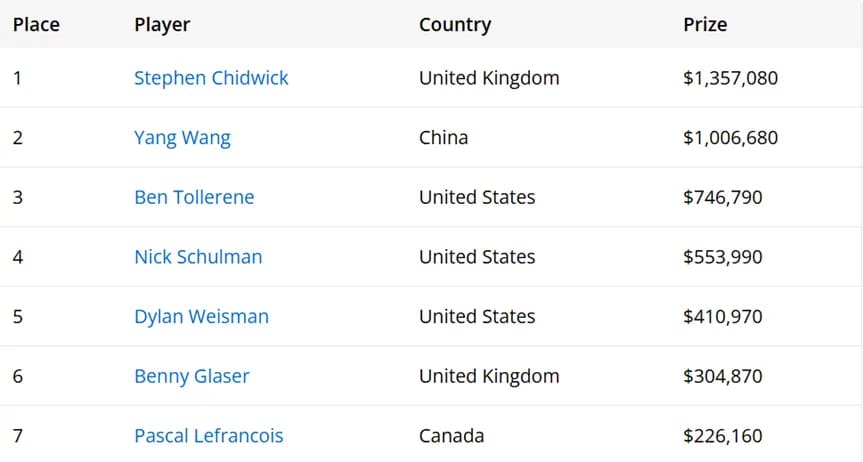This screenshot has height=462, width=863.
Task: Open Stephen Chidwick's player profile link
Action: pyautogui.click(x=211, y=78)
